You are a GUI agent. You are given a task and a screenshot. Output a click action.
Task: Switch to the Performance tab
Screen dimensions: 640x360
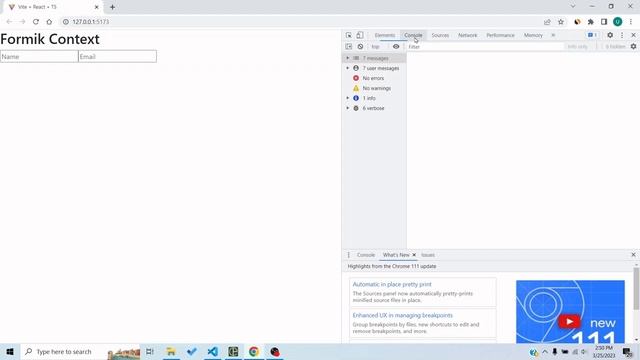pyautogui.click(x=500, y=35)
